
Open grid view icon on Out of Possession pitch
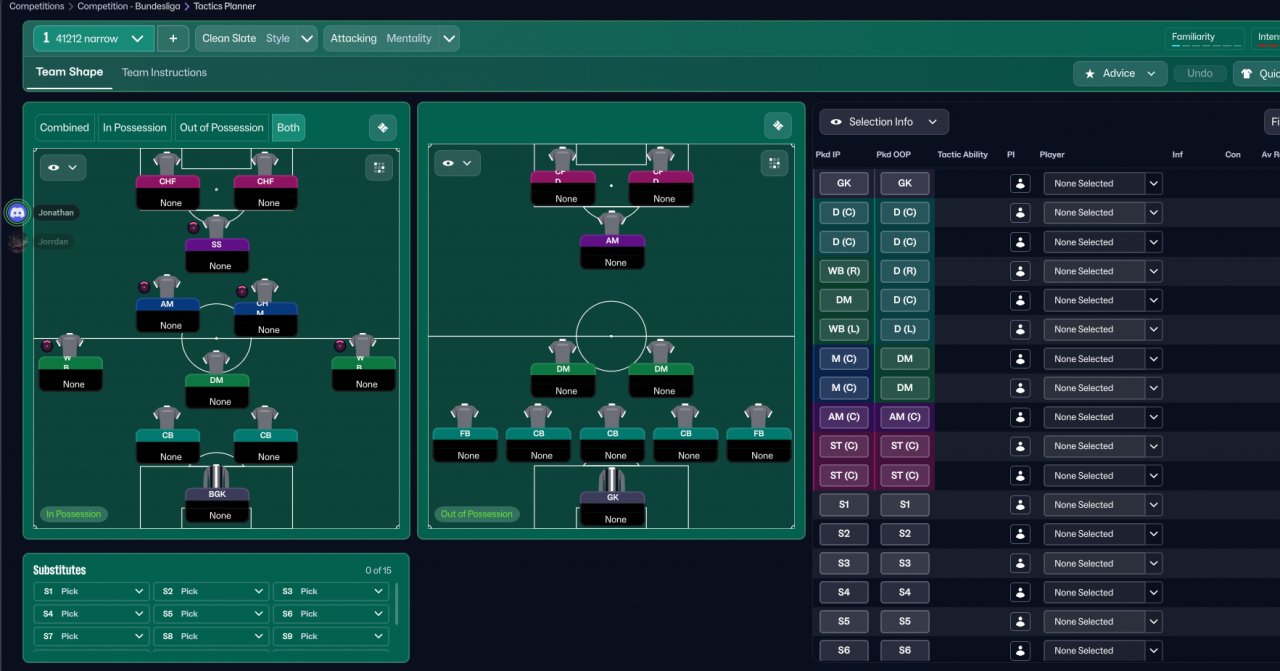(774, 163)
